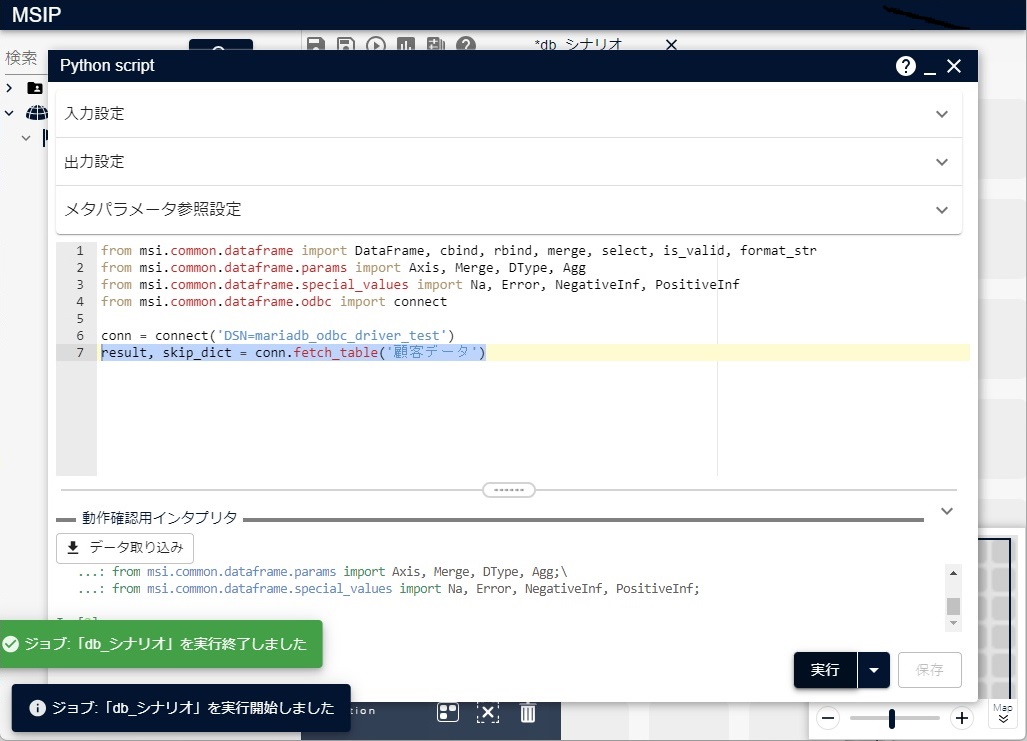Image resolution: width=1027 pixels, height=741 pixels.
Task: Select the *db_シナリオ tab
Action: tap(578, 45)
